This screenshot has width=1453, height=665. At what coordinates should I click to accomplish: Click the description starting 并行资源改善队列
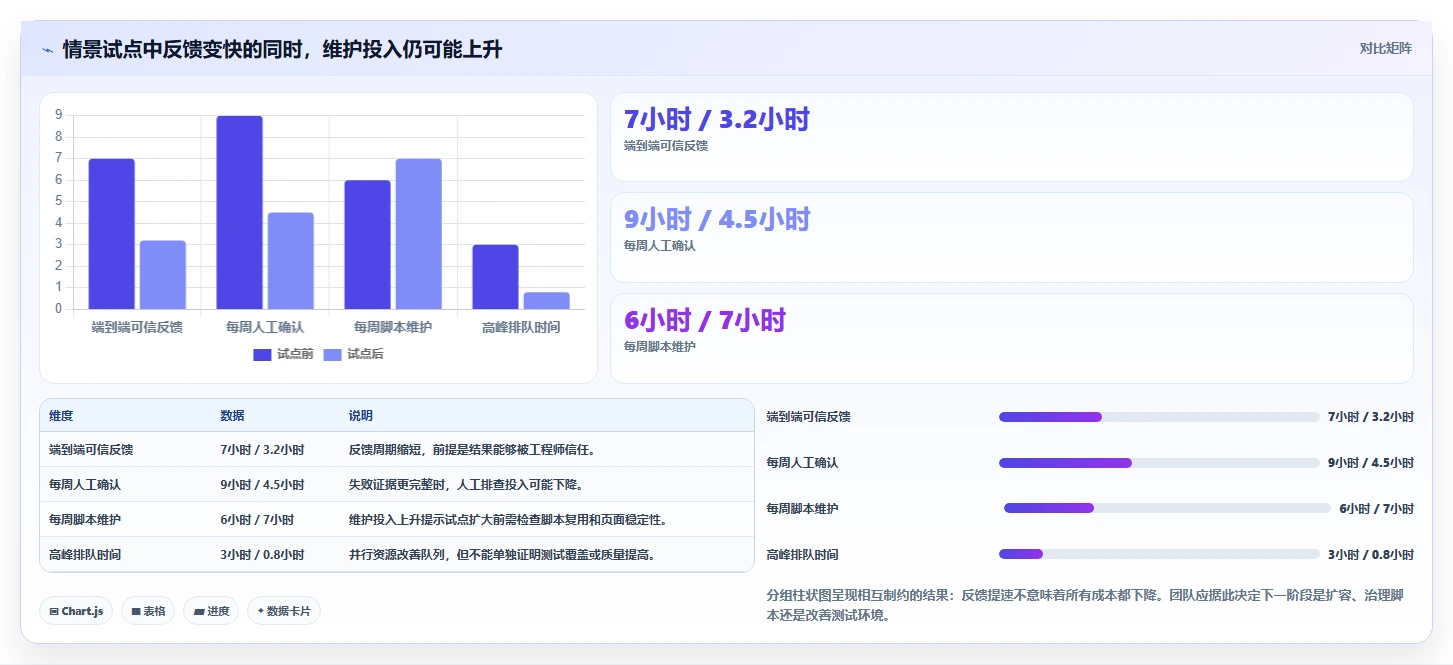point(502,555)
